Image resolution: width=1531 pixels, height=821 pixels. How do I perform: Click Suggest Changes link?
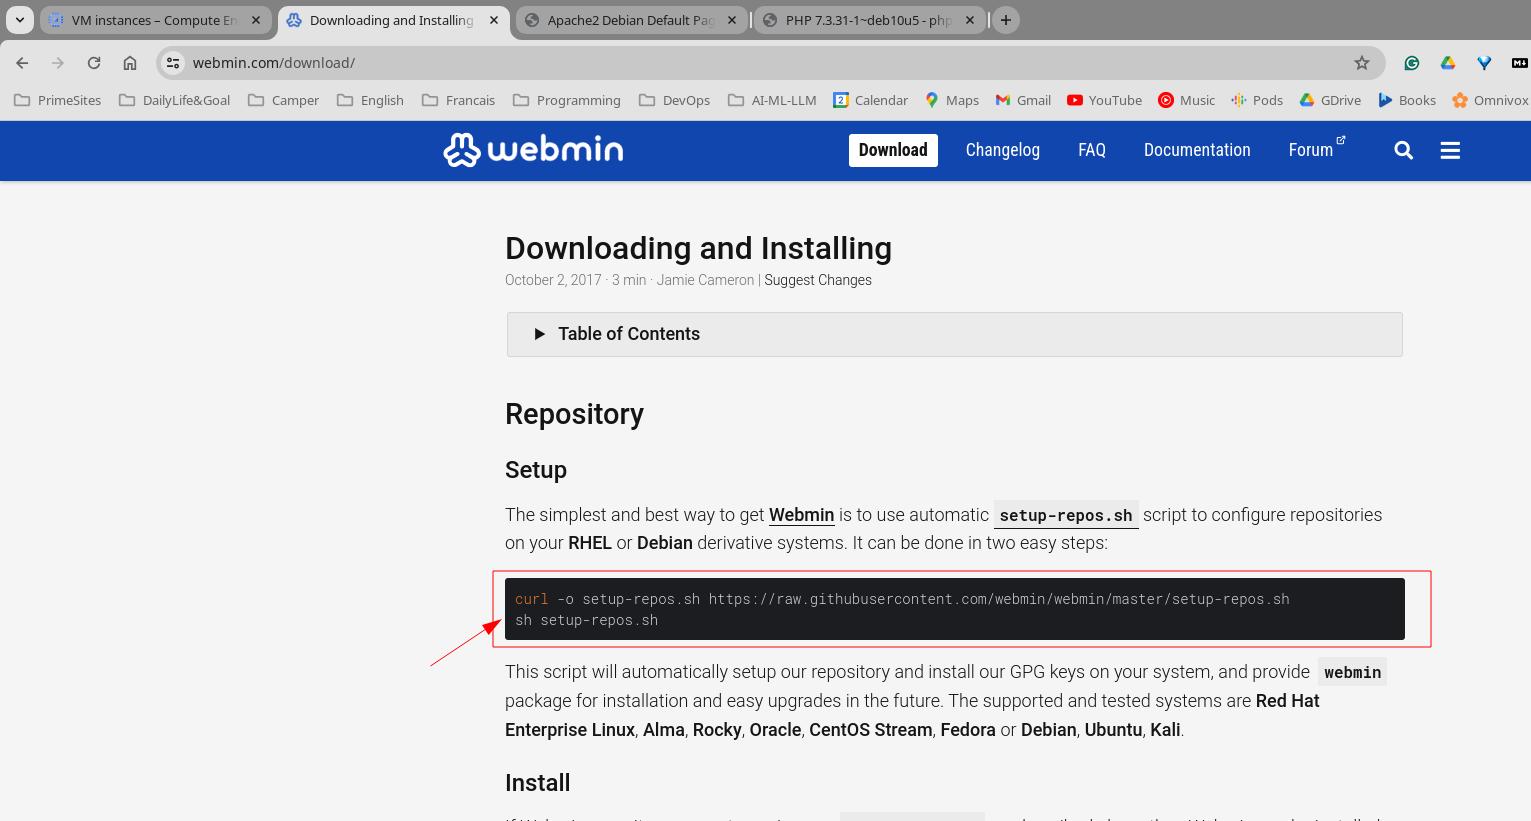point(818,280)
